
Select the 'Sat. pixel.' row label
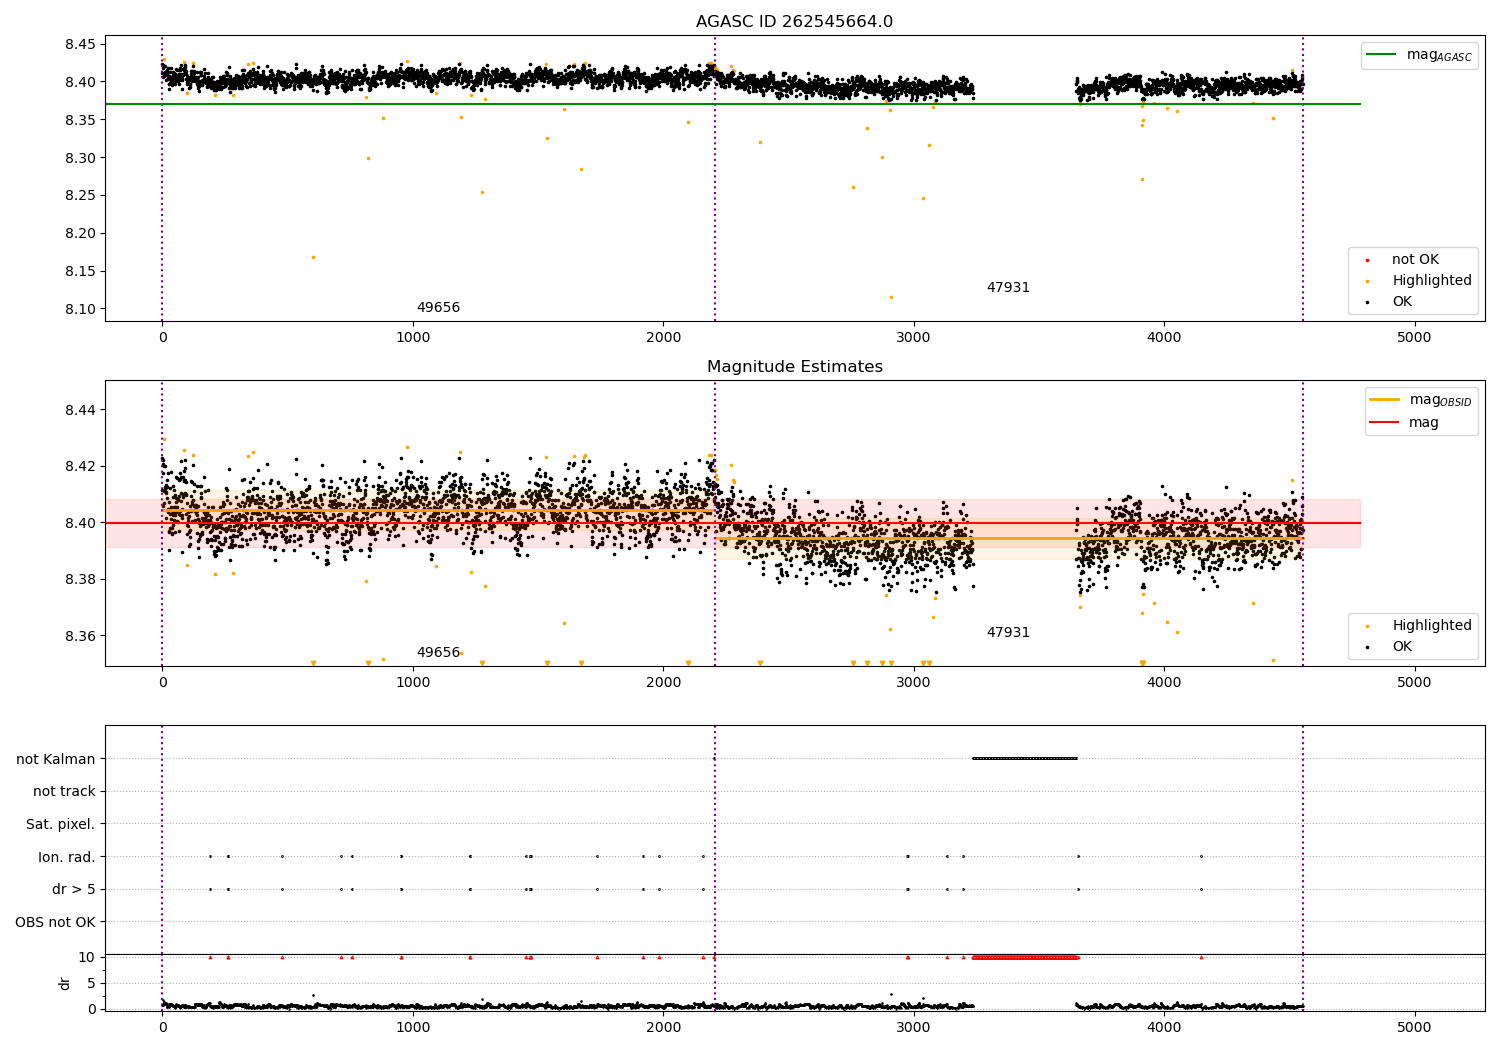pyautogui.click(x=60, y=824)
